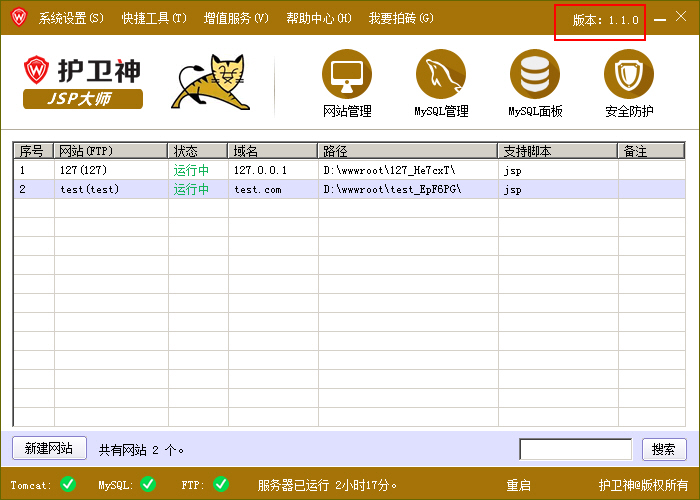Viewport: 700px width, 500px height.
Task: Sort by the 状态 column header
Action: 198,151
